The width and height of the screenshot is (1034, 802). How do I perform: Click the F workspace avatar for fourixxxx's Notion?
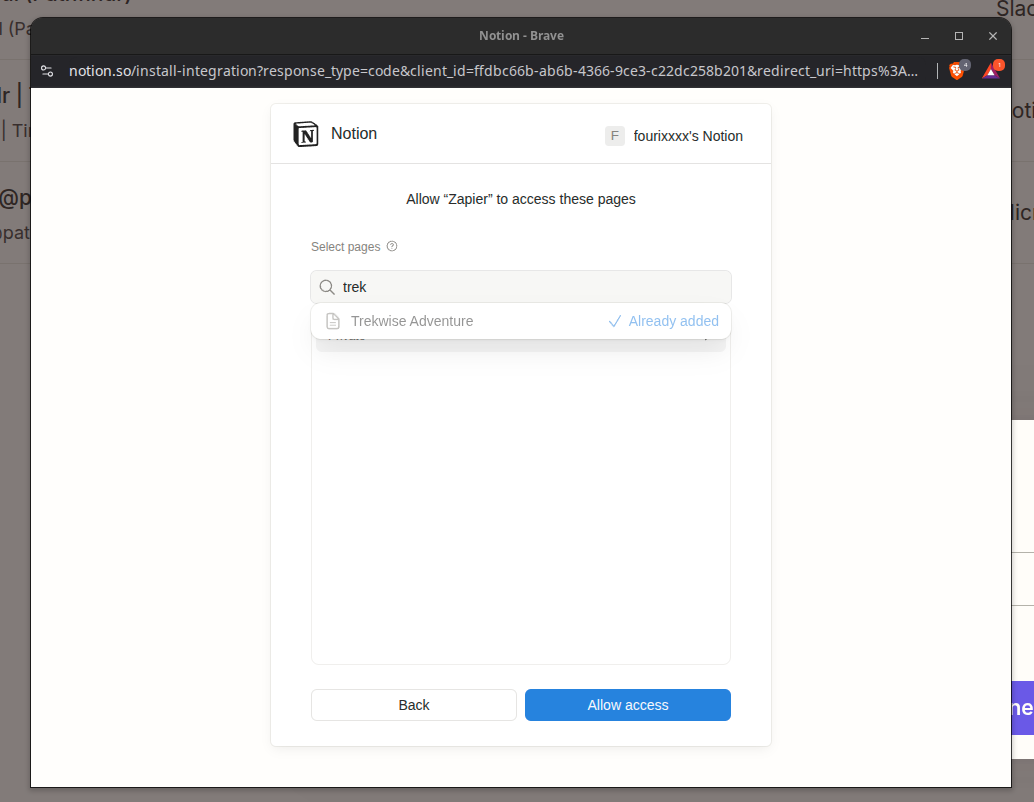[x=614, y=136]
